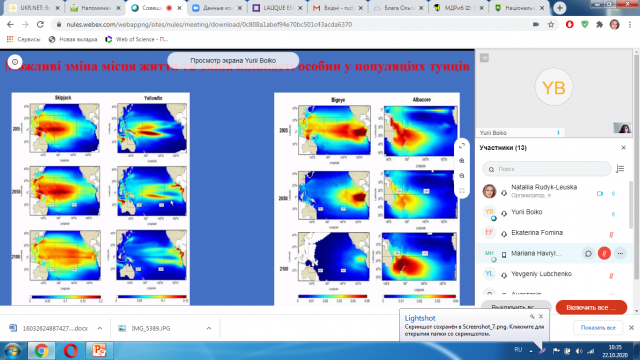640x360 pixels.
Task: Click Показать все downloads button
Action: pyautogui.click(x=598, y=328)
